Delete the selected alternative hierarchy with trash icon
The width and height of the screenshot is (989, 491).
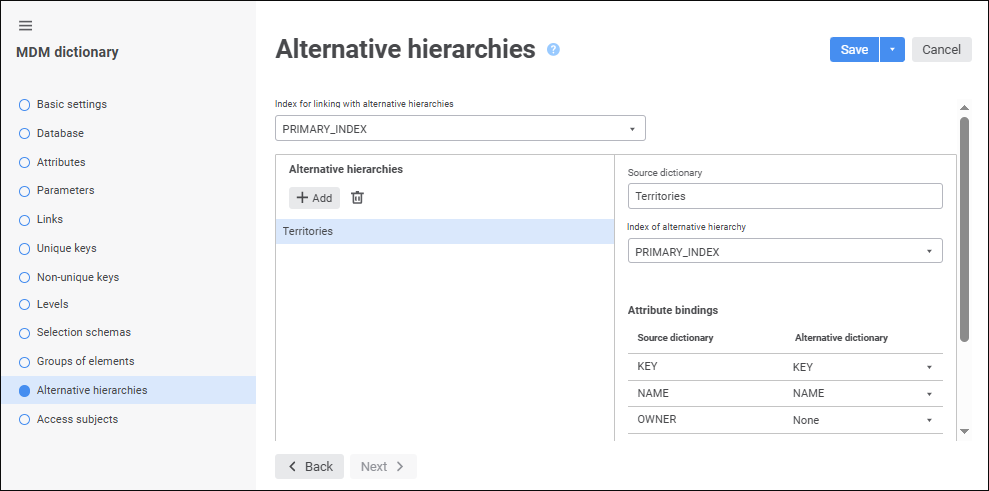[357, 198]
